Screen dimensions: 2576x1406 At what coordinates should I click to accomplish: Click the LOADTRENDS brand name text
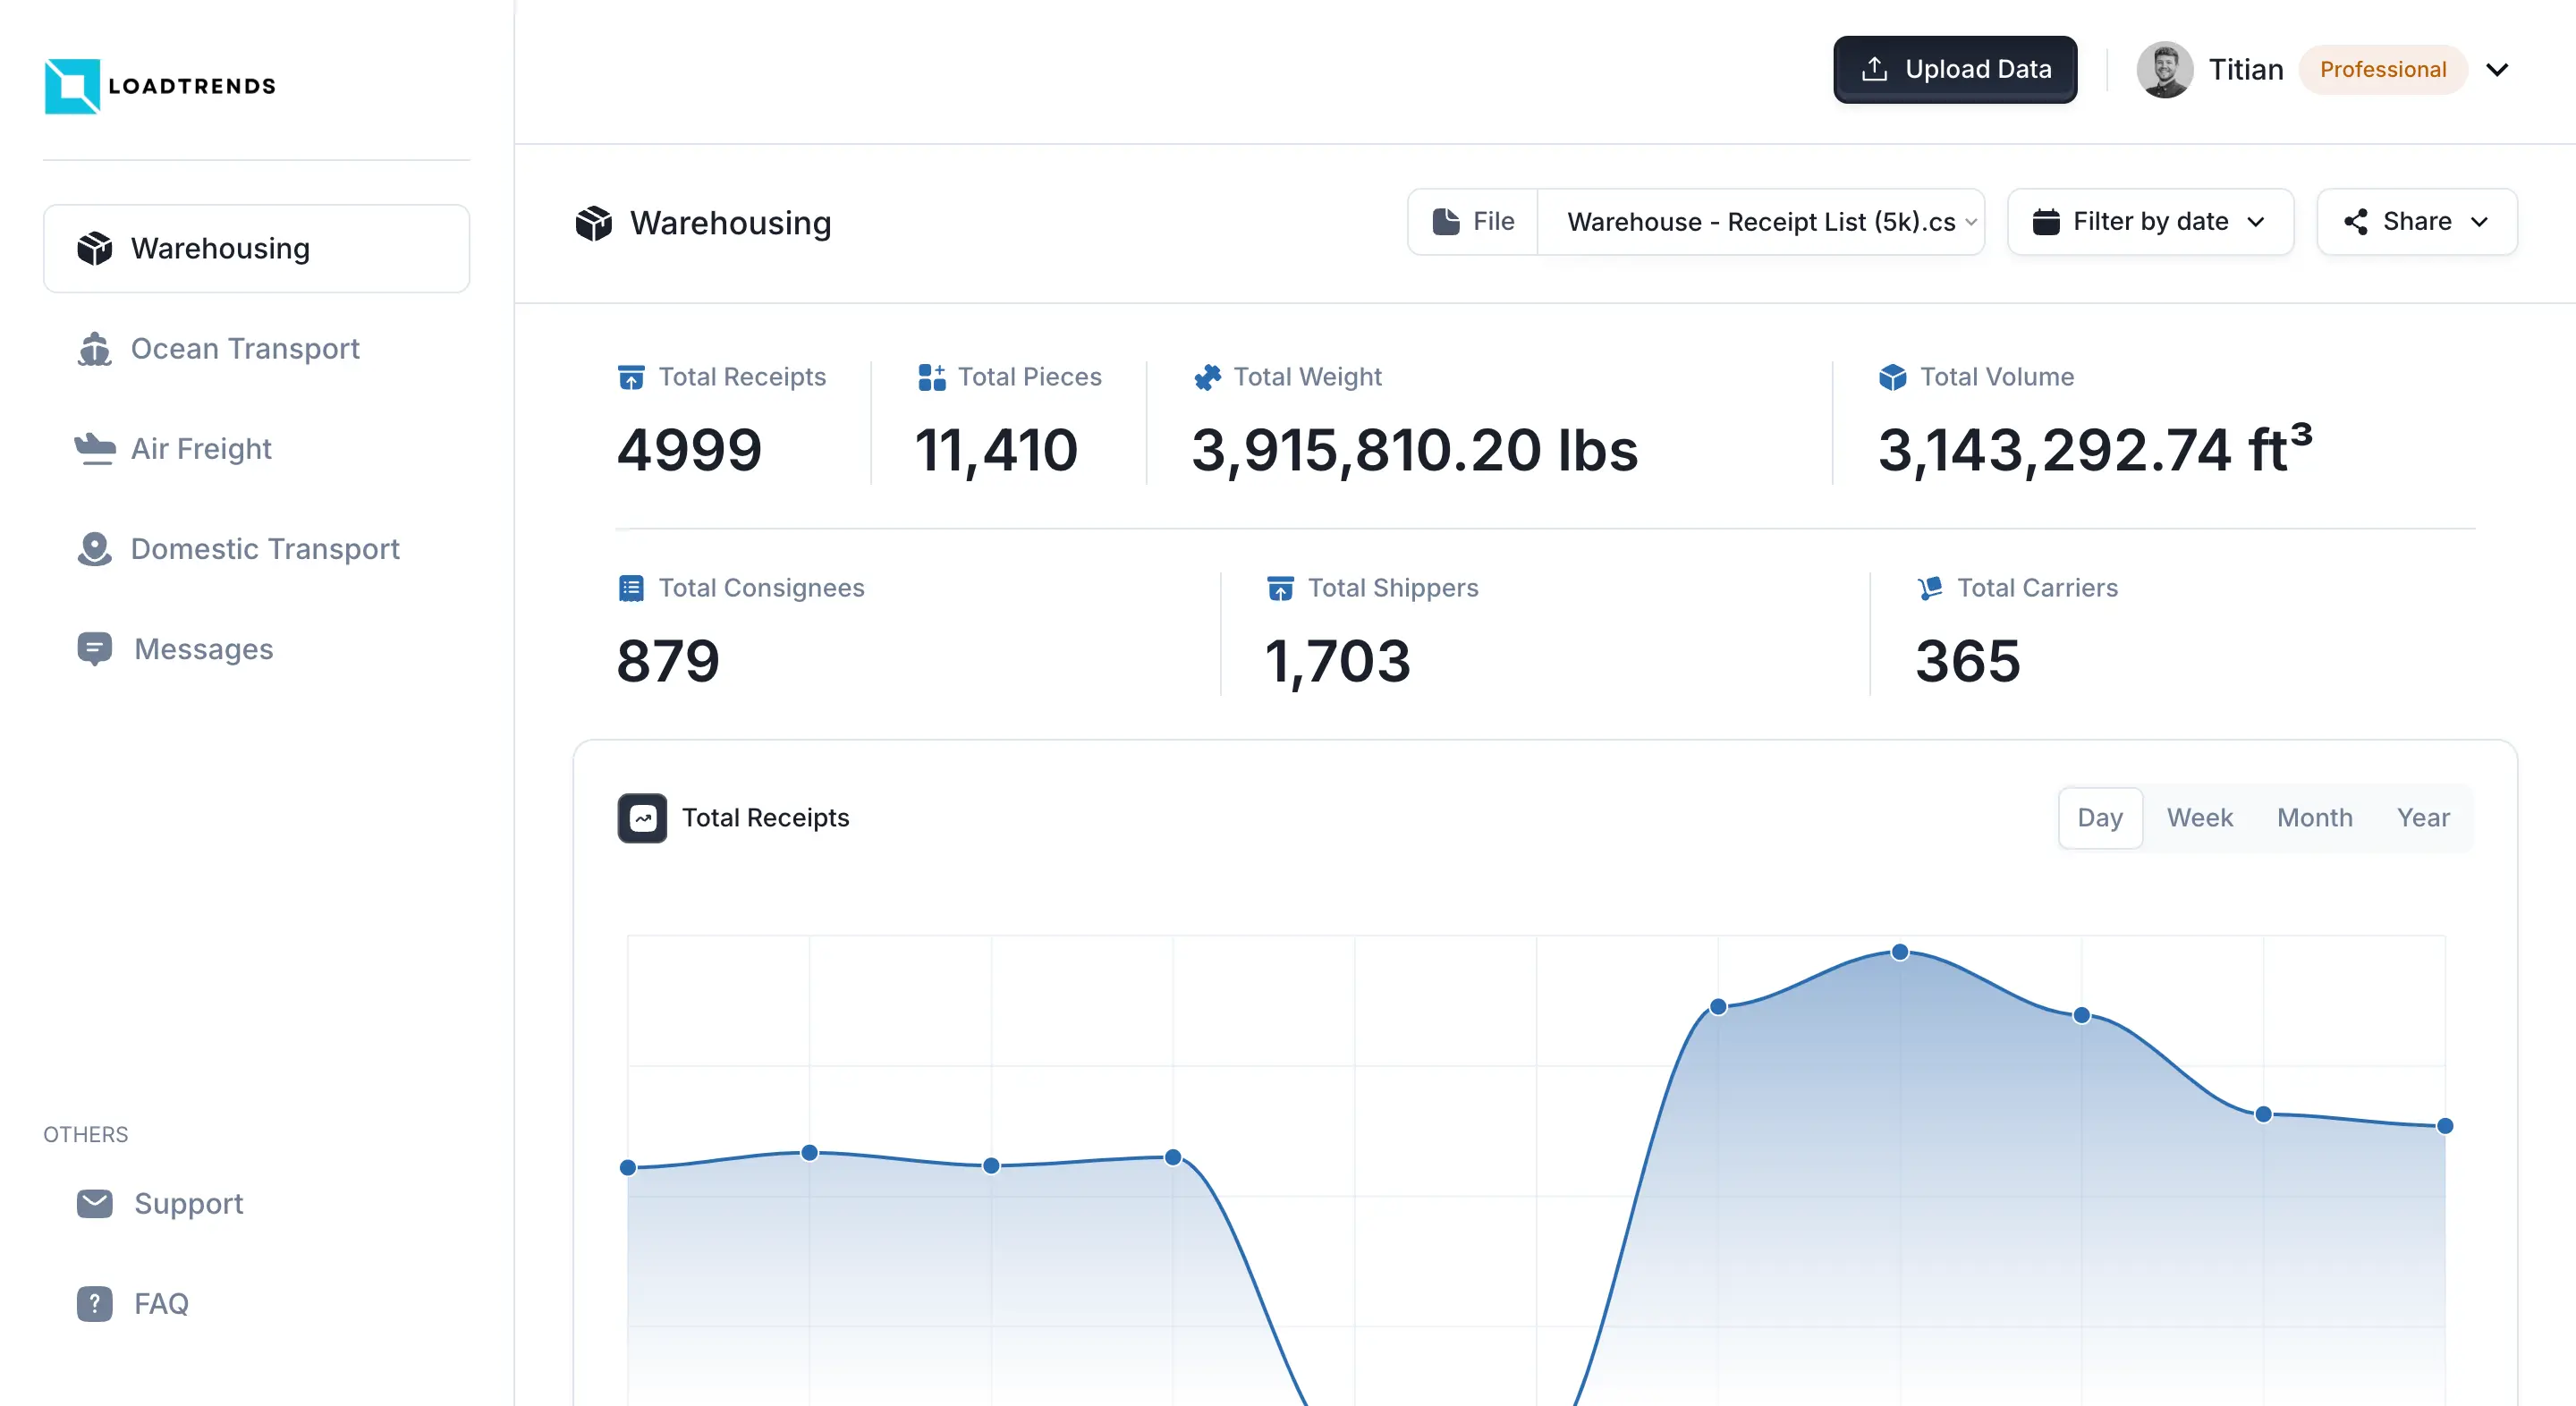point(192,86)
